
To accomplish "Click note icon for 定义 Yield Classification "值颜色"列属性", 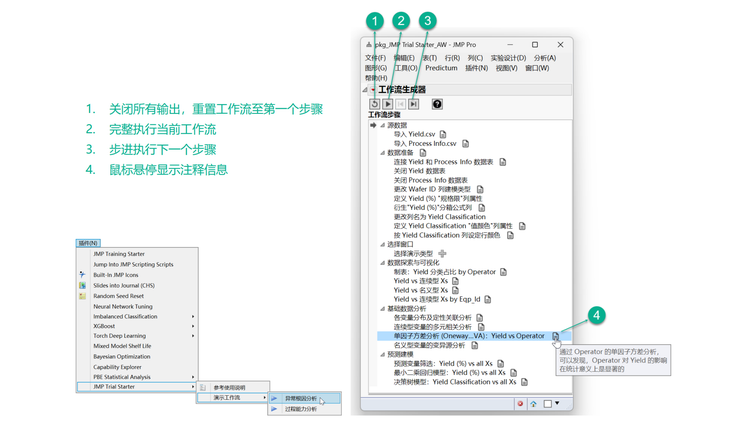I will [x=522, y=226].
